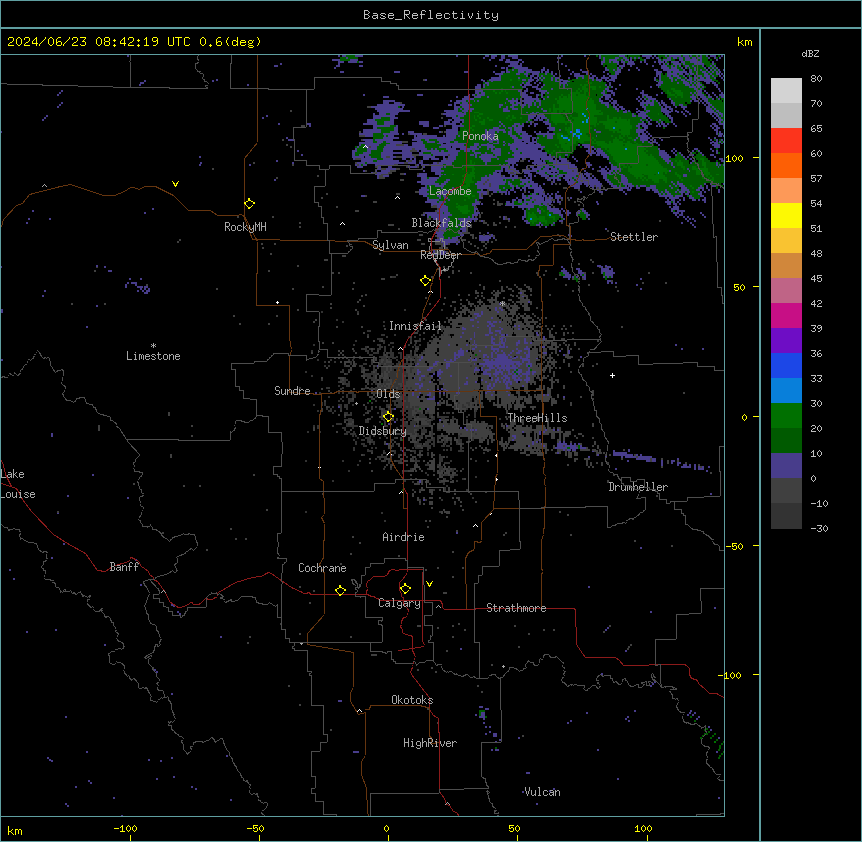Click the RockyMH map label

[245, 227]
